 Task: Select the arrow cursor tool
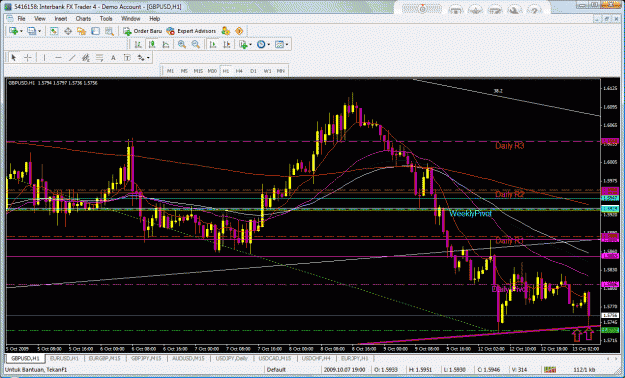click(x=14, y=58)
